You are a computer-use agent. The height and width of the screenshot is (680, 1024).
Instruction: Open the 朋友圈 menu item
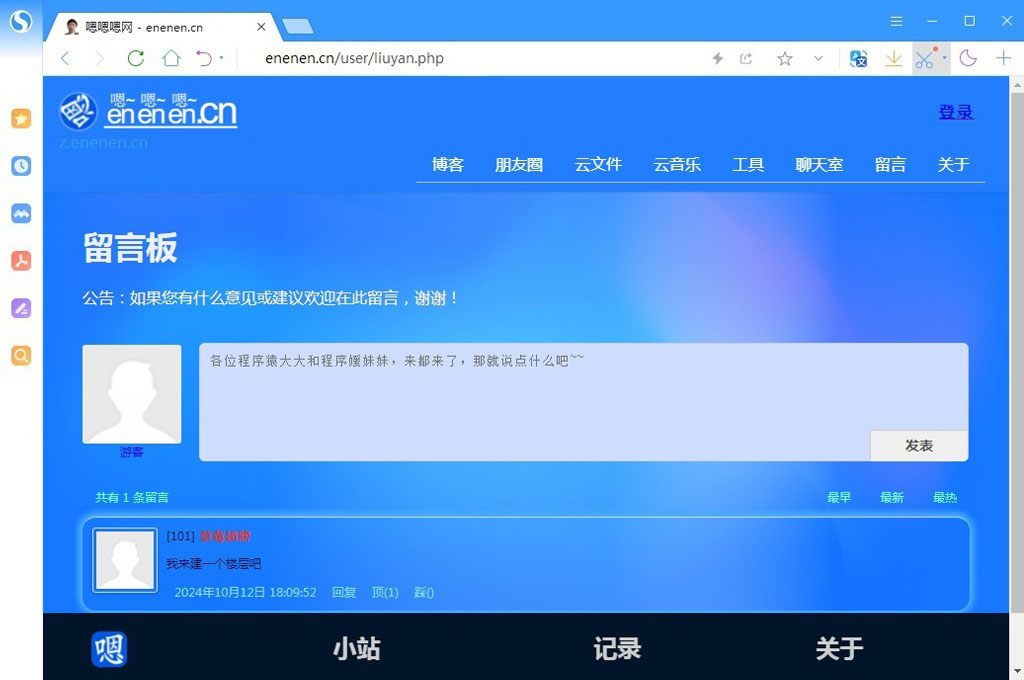coord(519,165)
